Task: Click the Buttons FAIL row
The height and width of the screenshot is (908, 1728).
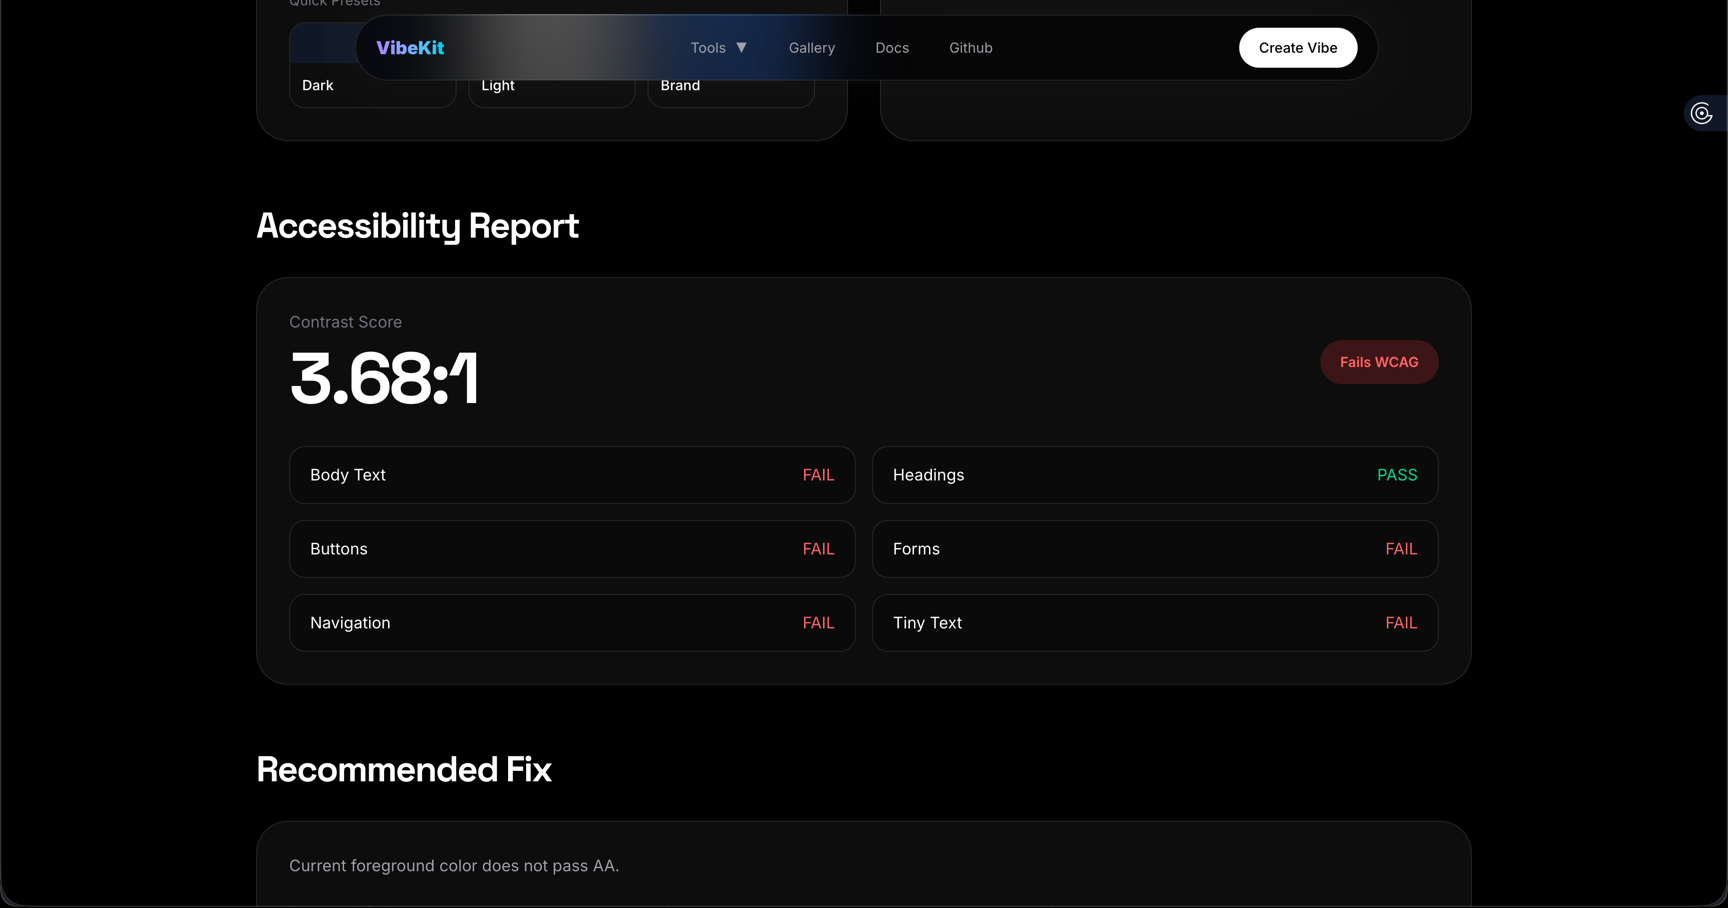Action: pos(572,549)
